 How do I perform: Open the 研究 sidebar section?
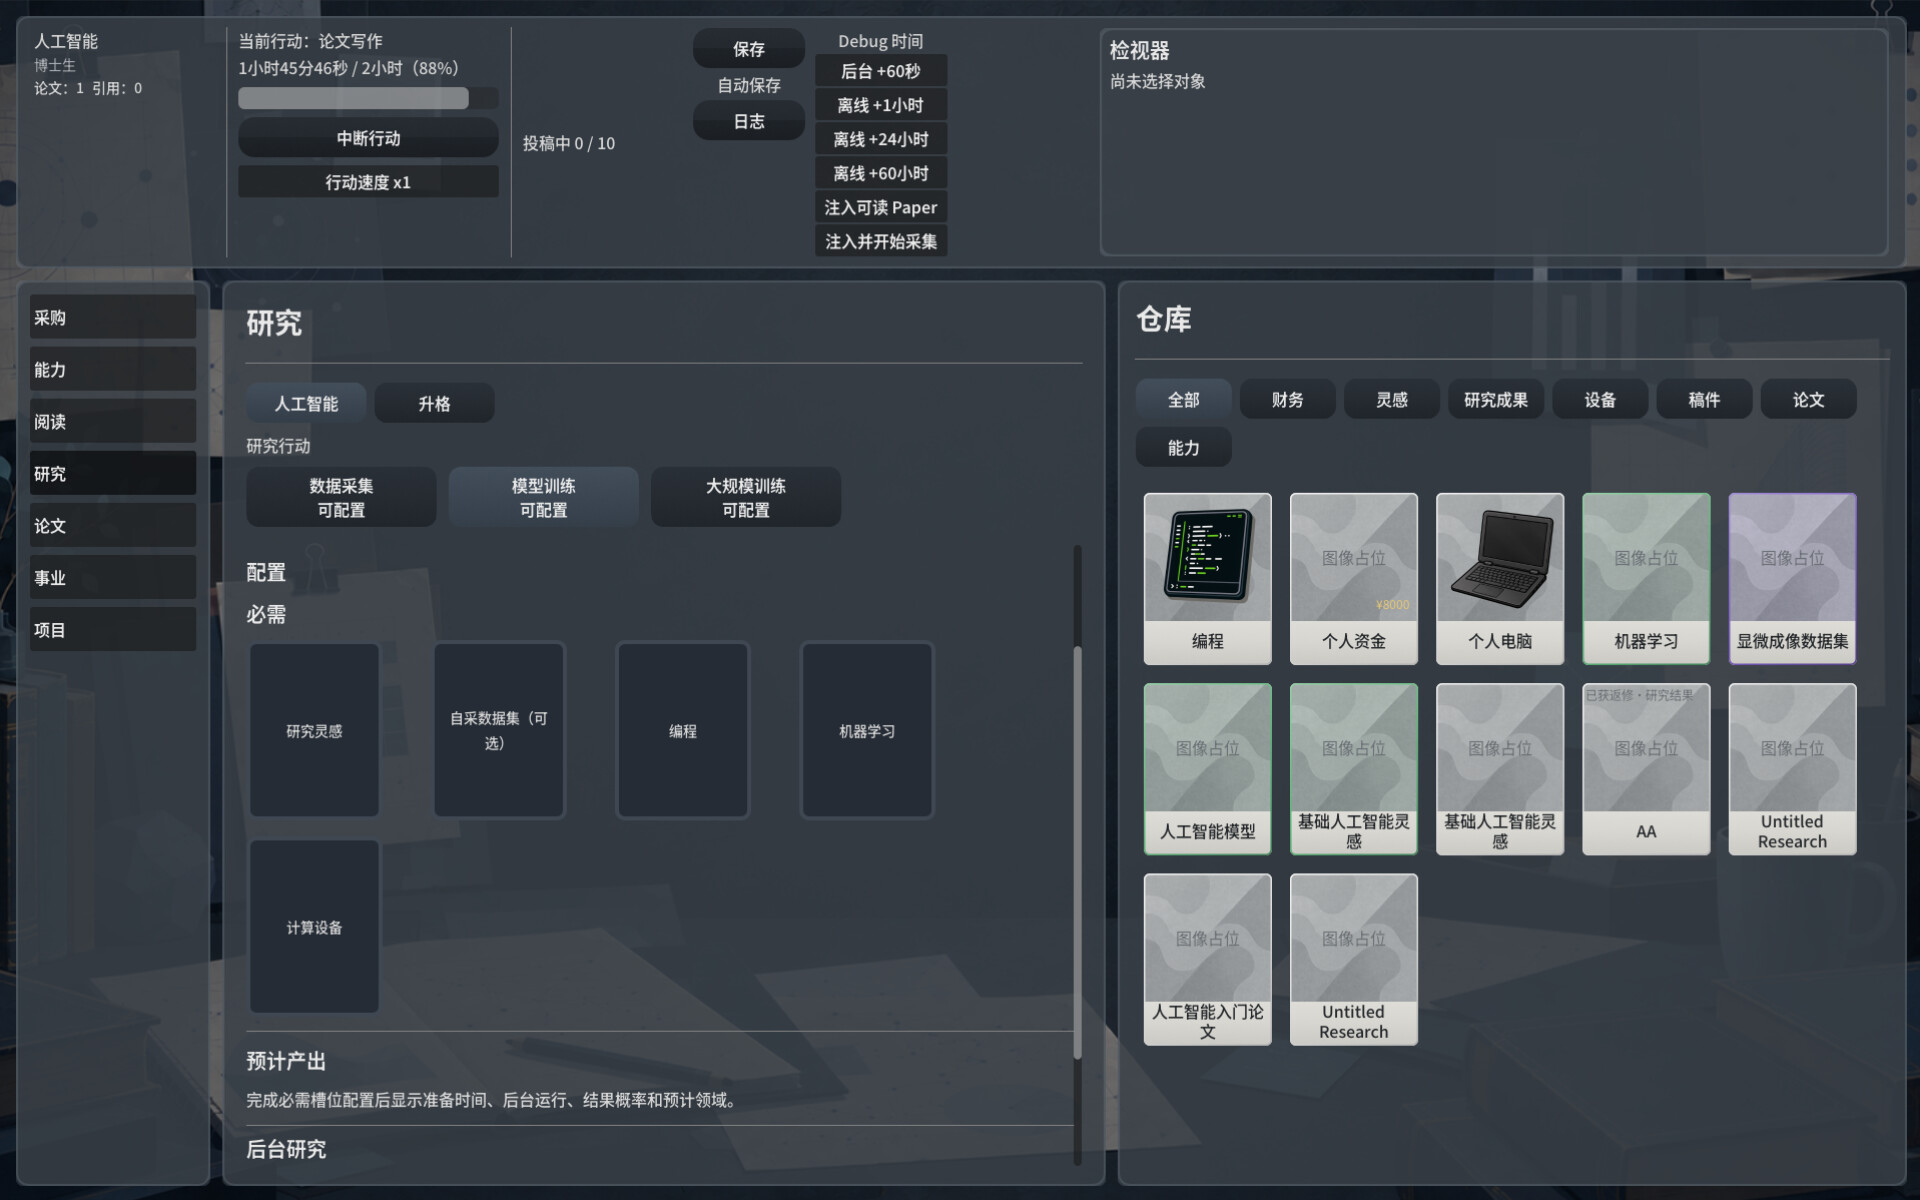[x=113, y=473]
